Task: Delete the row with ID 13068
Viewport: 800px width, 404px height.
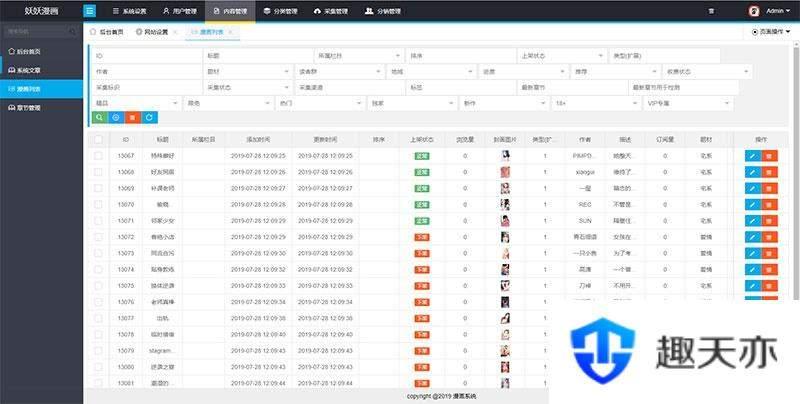Action: [769, 172]
